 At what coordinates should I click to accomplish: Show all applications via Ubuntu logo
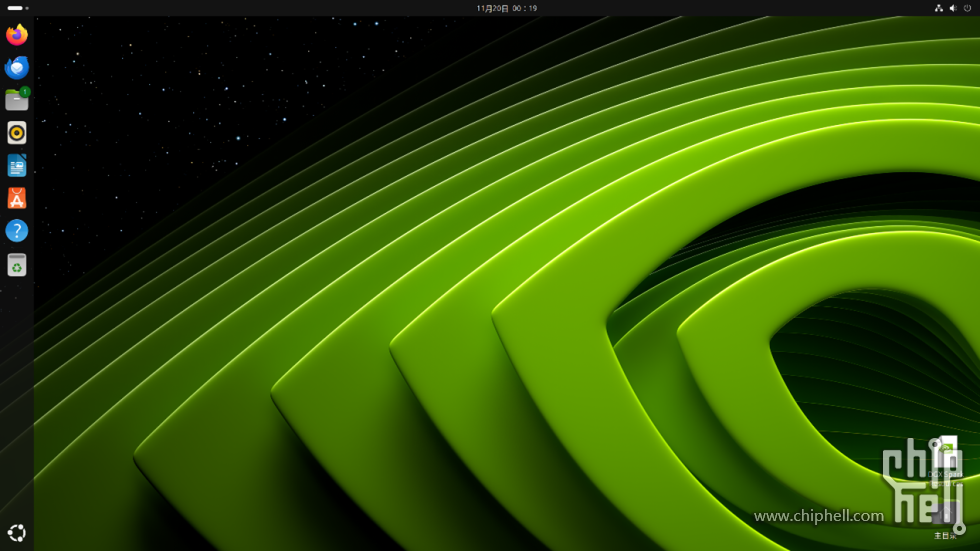pyautogui.click(x=17, y=533)
